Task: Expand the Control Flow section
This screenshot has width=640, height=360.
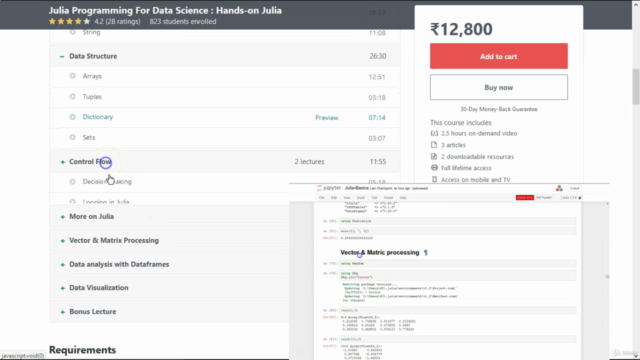Action: pyautogui.click(x=62, y=162)
